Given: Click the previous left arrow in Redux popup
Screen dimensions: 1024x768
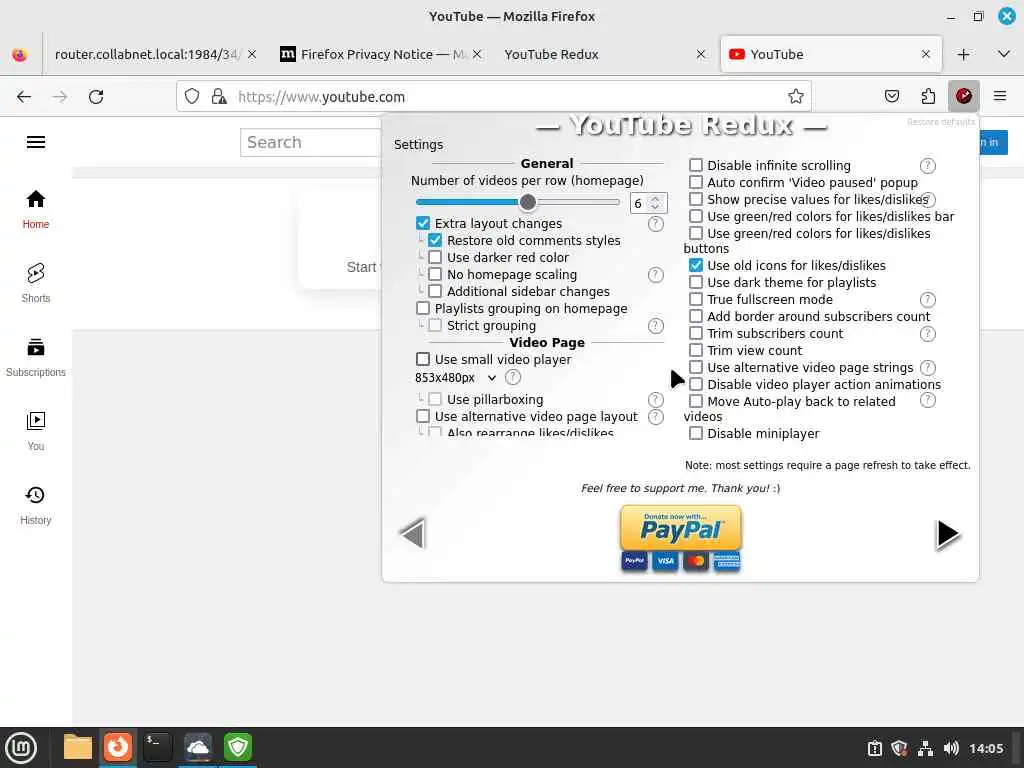Looking at the screenshot, I should coord(413,534).
